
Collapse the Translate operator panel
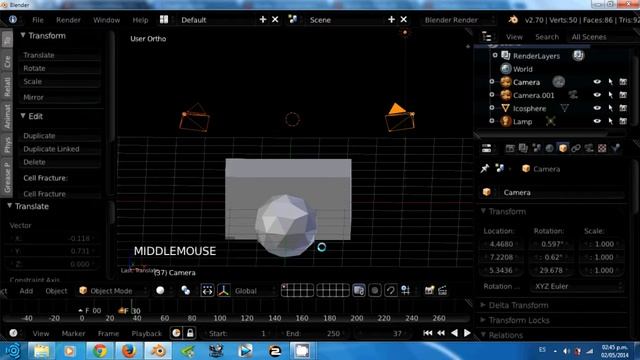(x=9, y=206)
